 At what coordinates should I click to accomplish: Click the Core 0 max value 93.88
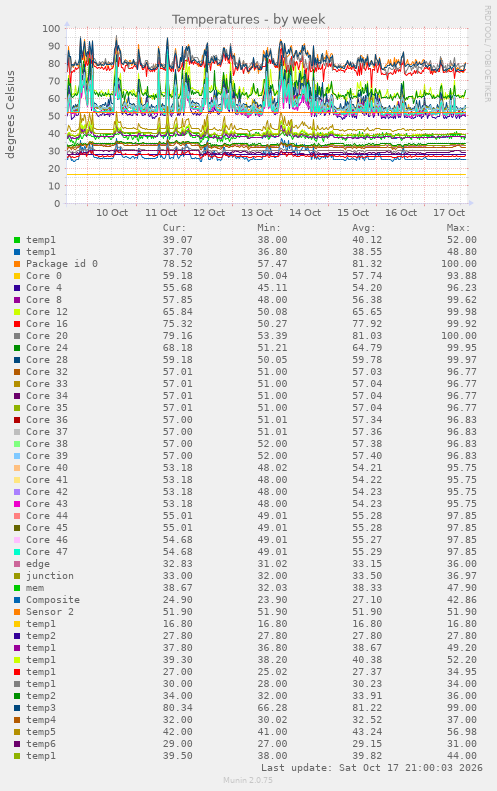462,276
